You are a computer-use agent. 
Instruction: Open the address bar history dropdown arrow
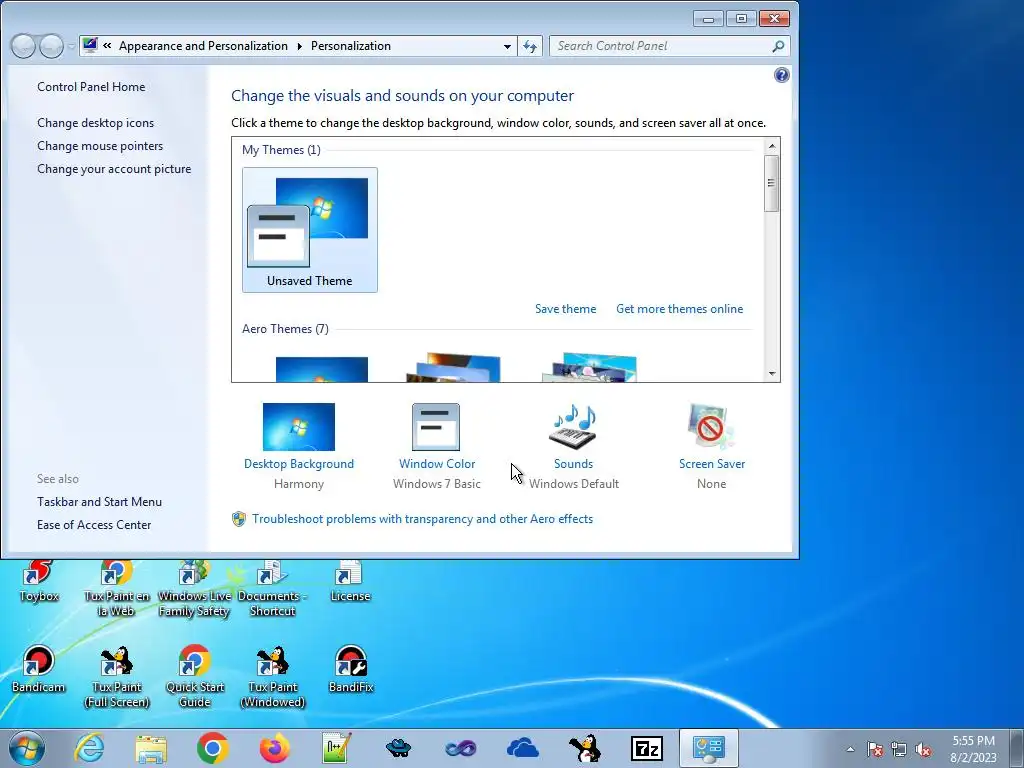[x=507, y=46]
